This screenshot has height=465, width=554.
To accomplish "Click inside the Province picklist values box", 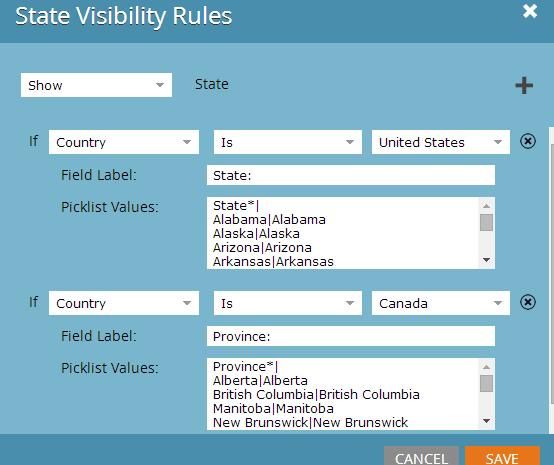I will [343, 394].
